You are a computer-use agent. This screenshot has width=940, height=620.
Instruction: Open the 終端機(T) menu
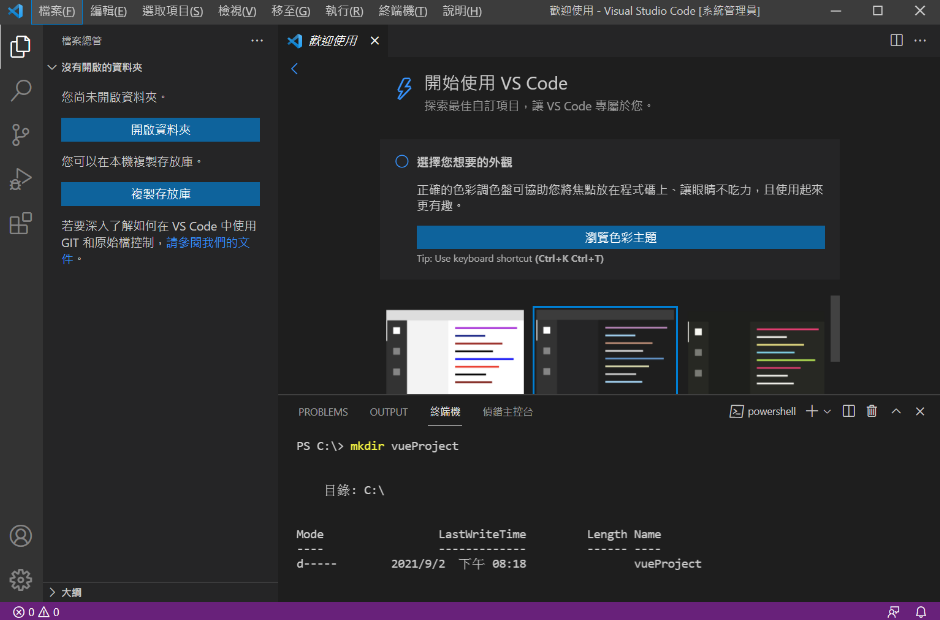click(x=403, y=11)
